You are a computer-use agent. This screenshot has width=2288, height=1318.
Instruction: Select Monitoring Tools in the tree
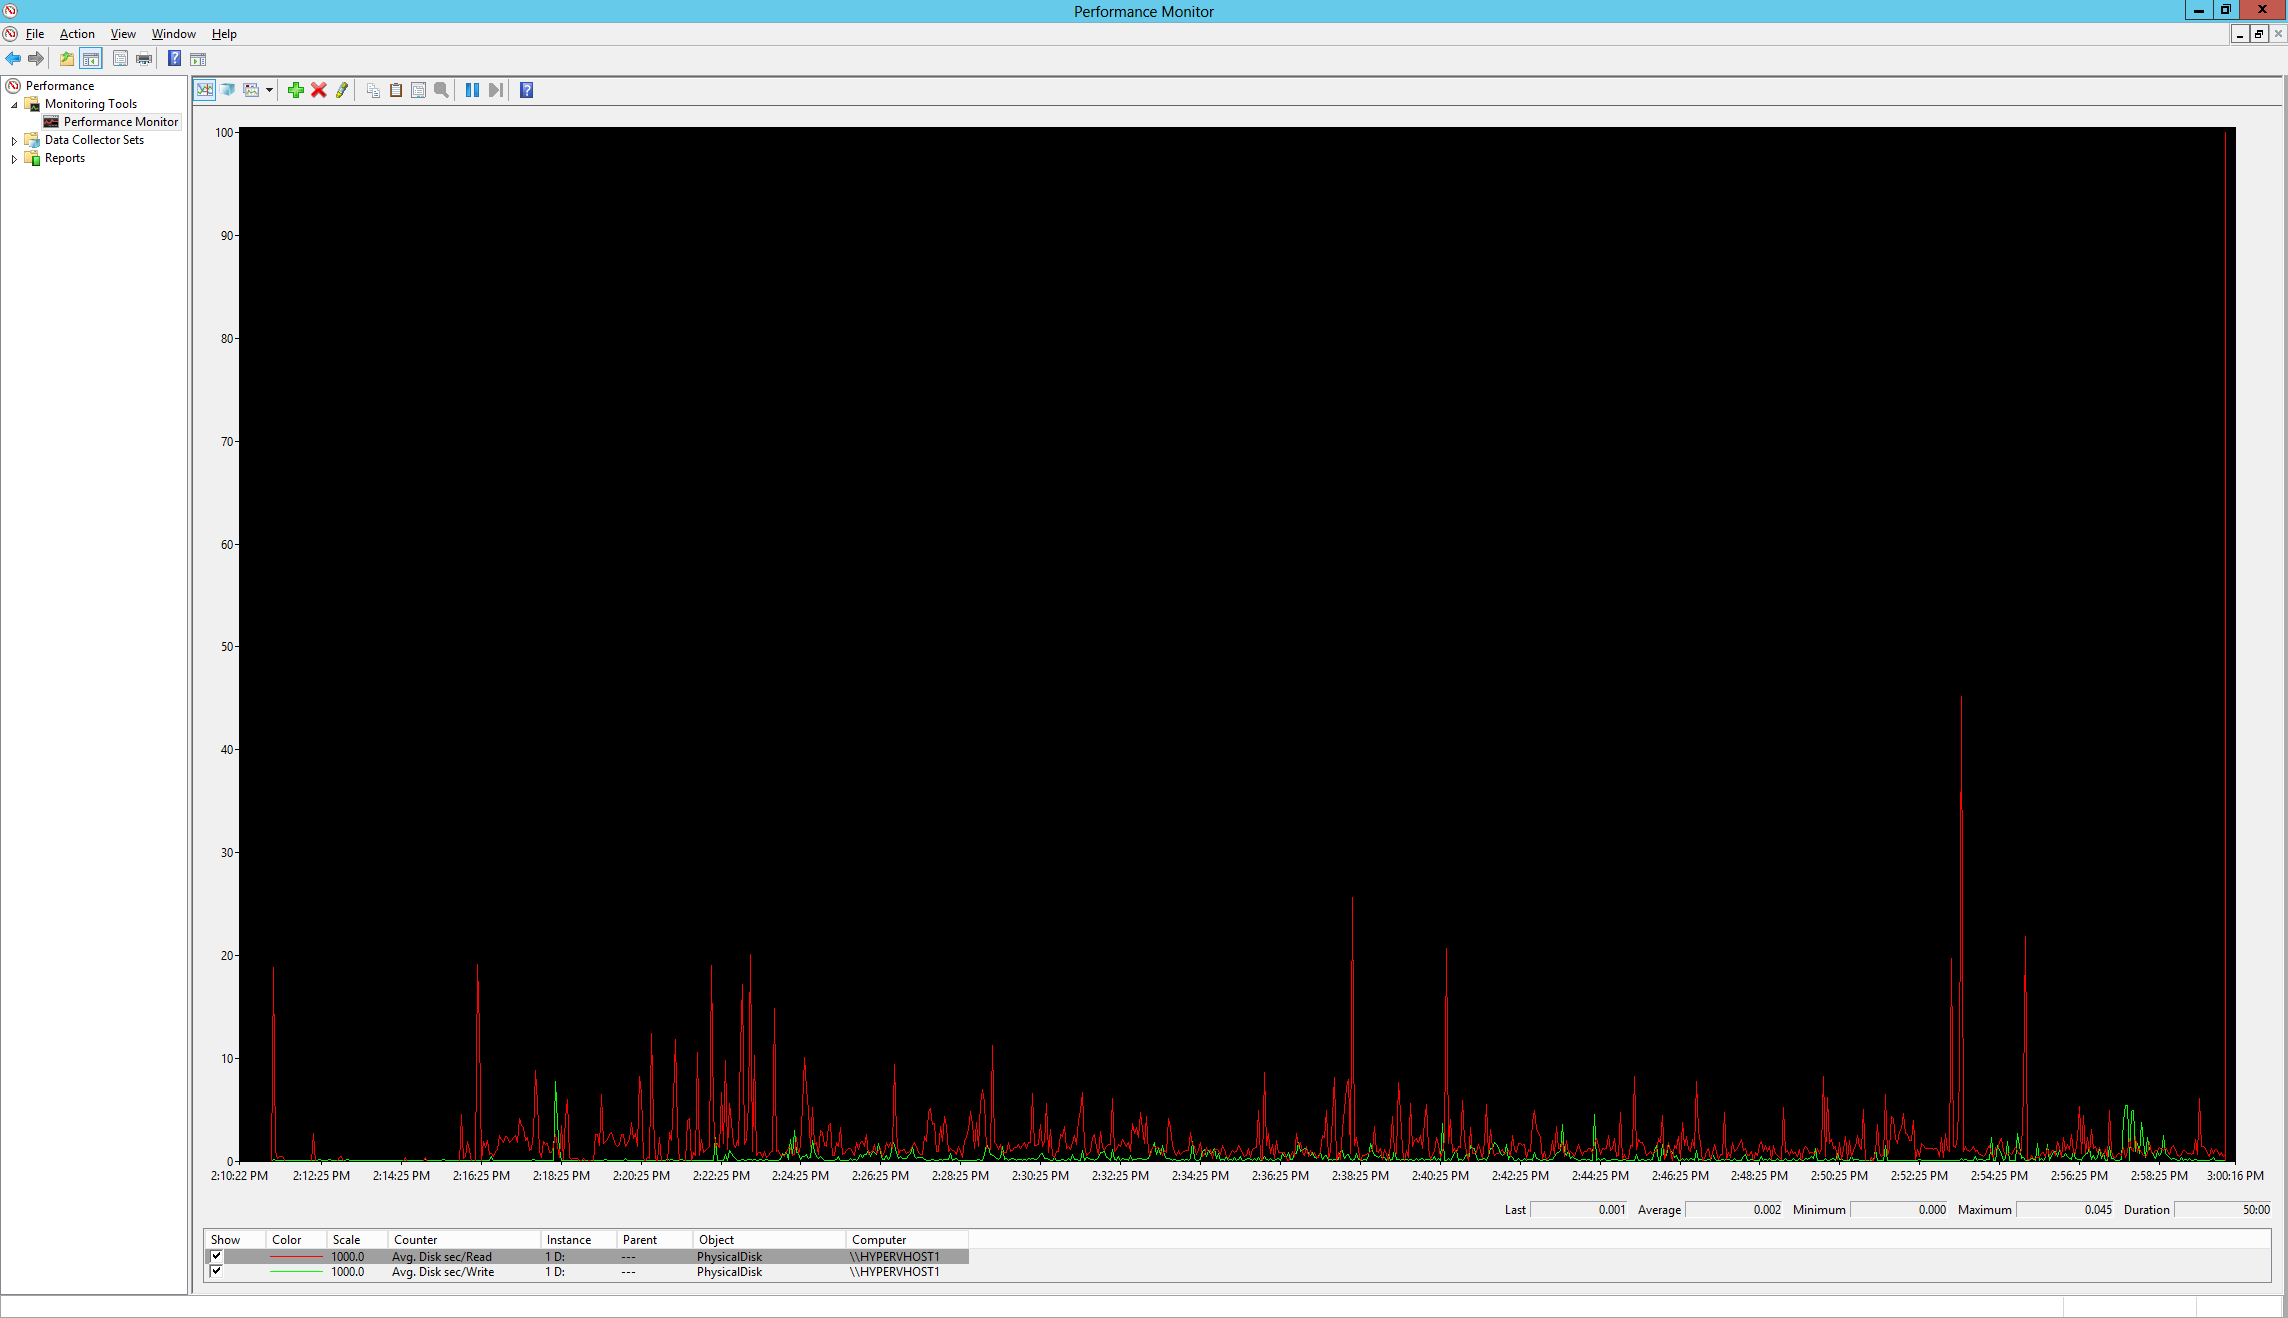point(91,104)
